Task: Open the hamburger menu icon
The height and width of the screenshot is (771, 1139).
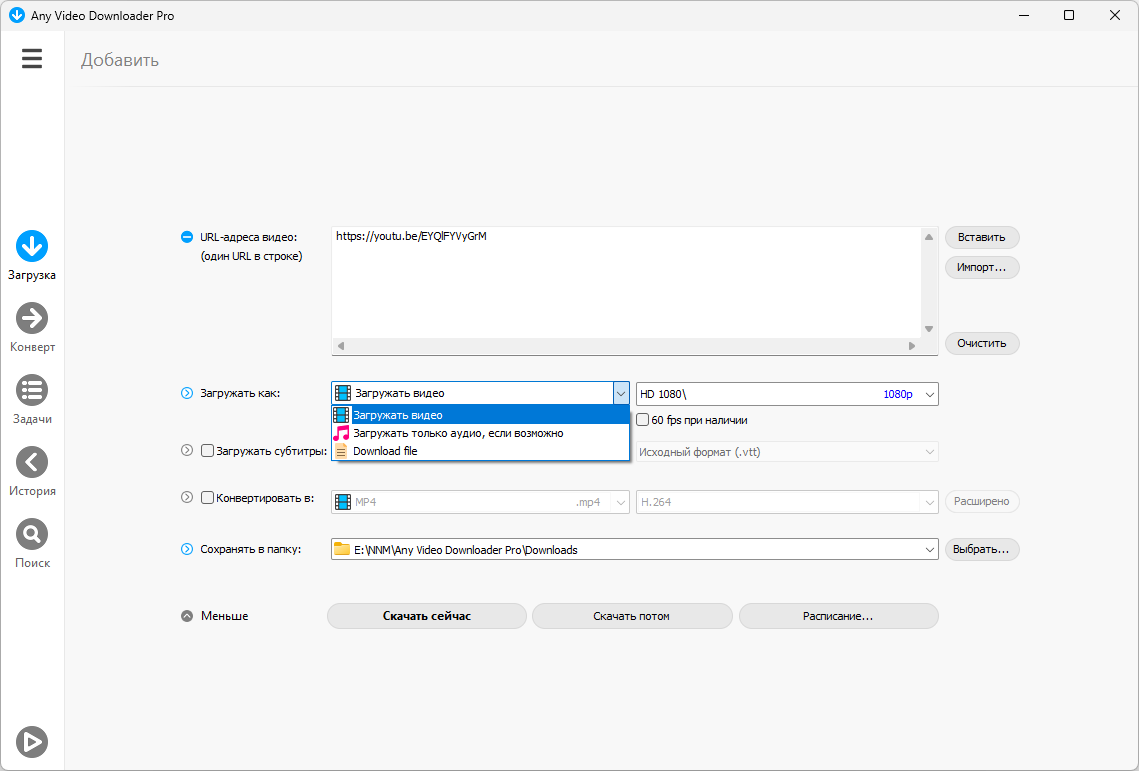Action: click(x=32, y=59)
